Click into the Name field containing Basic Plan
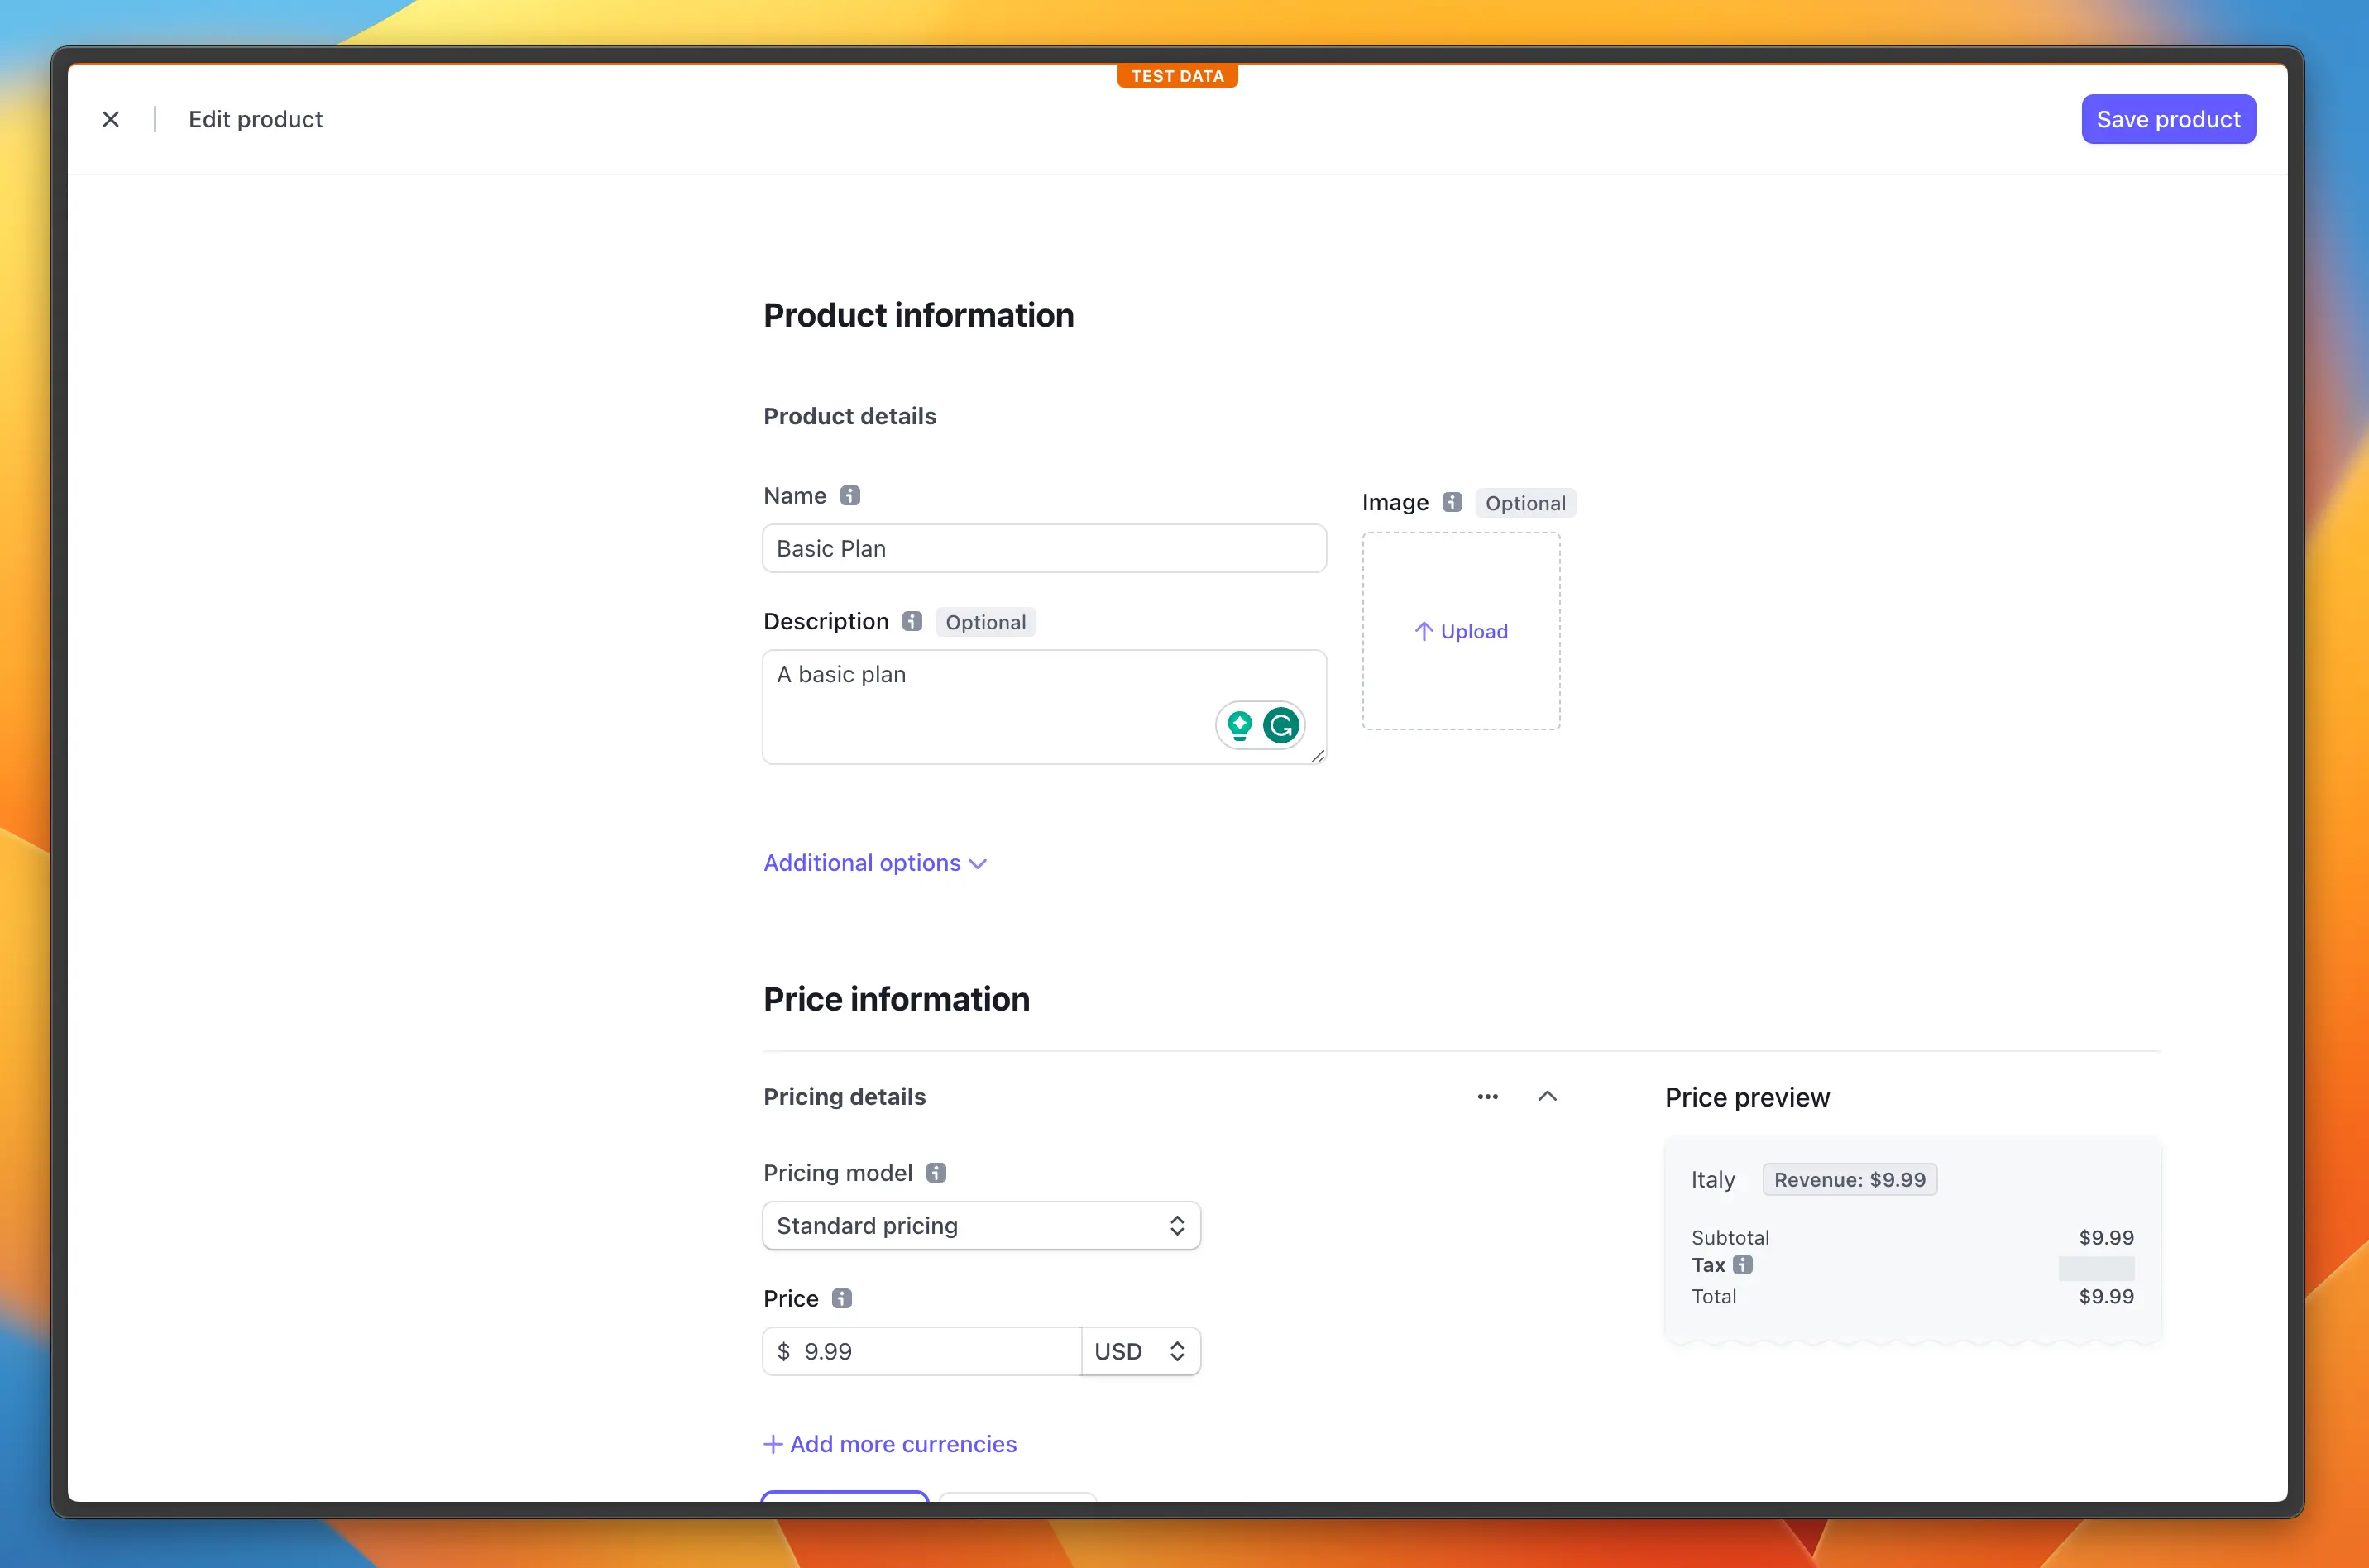 [x=1044, y=549]
